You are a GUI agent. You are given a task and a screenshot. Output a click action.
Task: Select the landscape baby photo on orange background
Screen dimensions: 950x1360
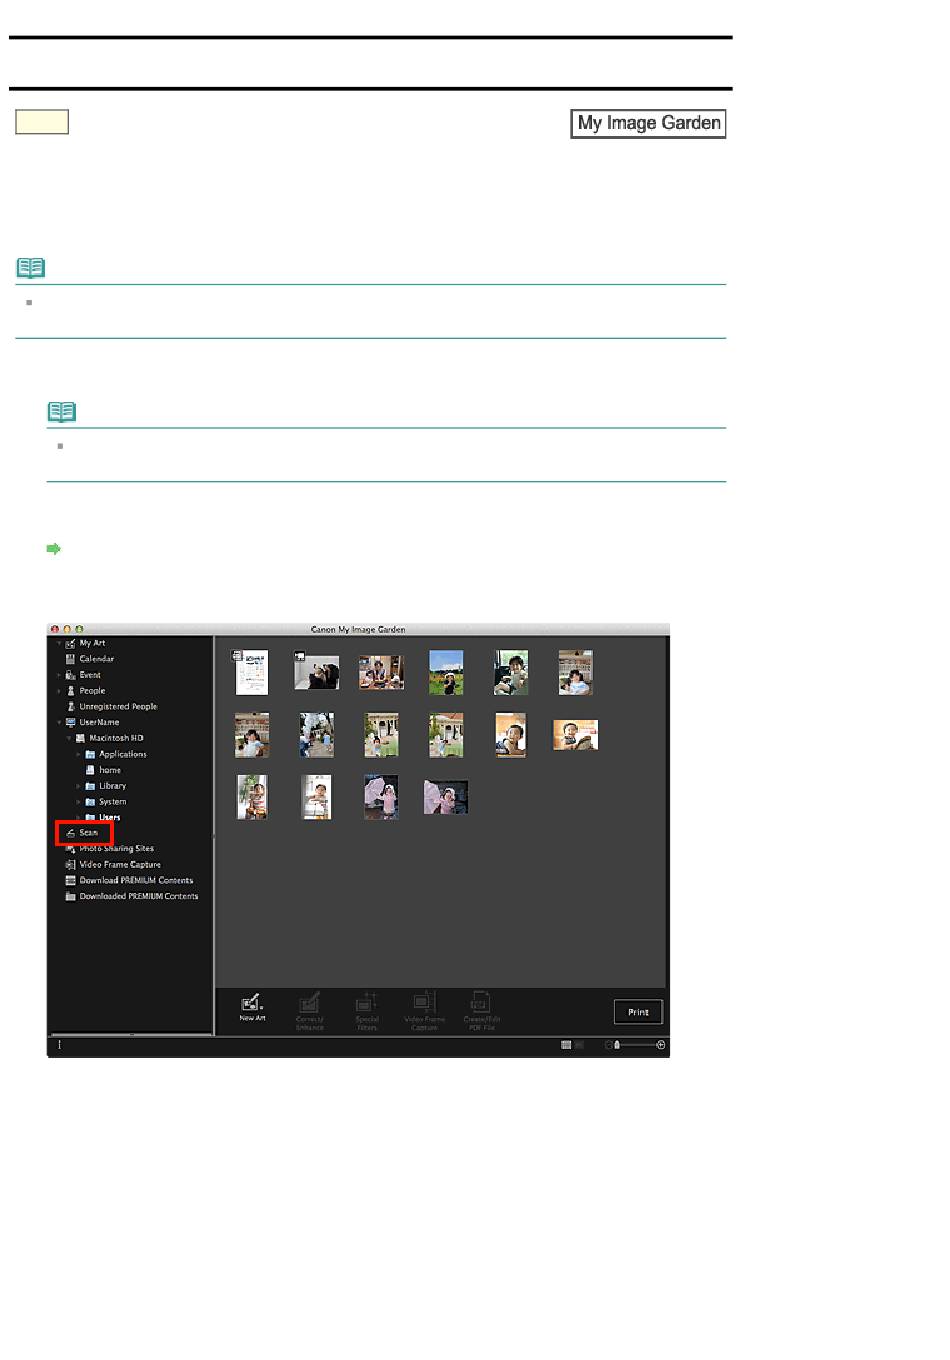[x=575, y=735]
